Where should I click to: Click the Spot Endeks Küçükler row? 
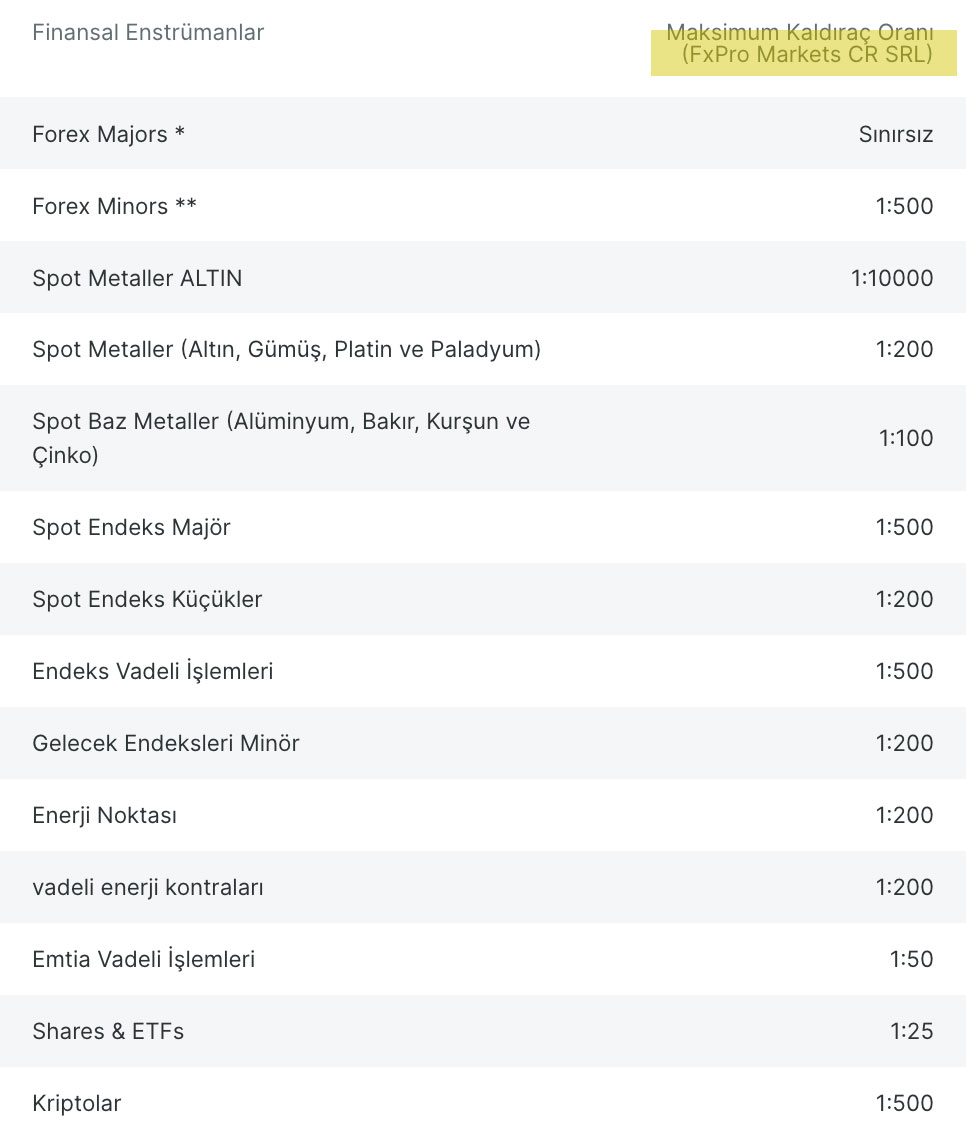pos(483,599)
